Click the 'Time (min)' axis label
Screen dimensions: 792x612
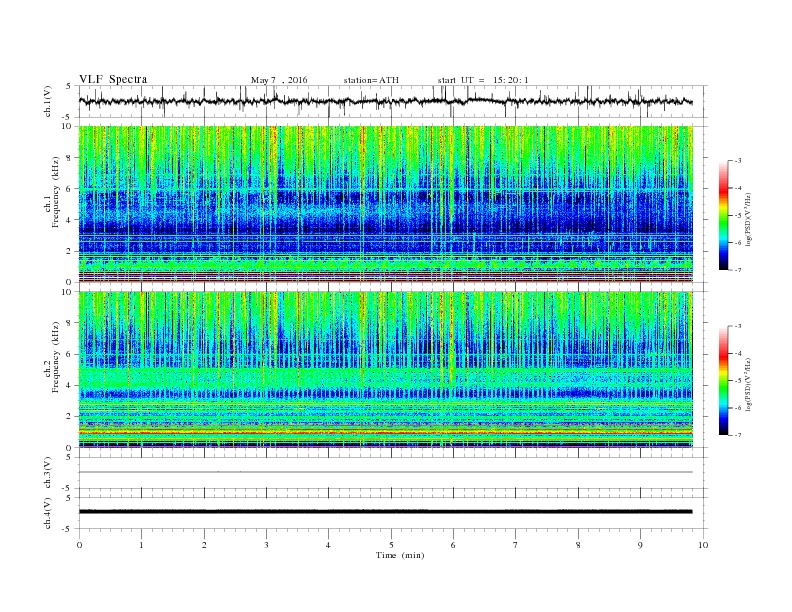coord(400,555)
